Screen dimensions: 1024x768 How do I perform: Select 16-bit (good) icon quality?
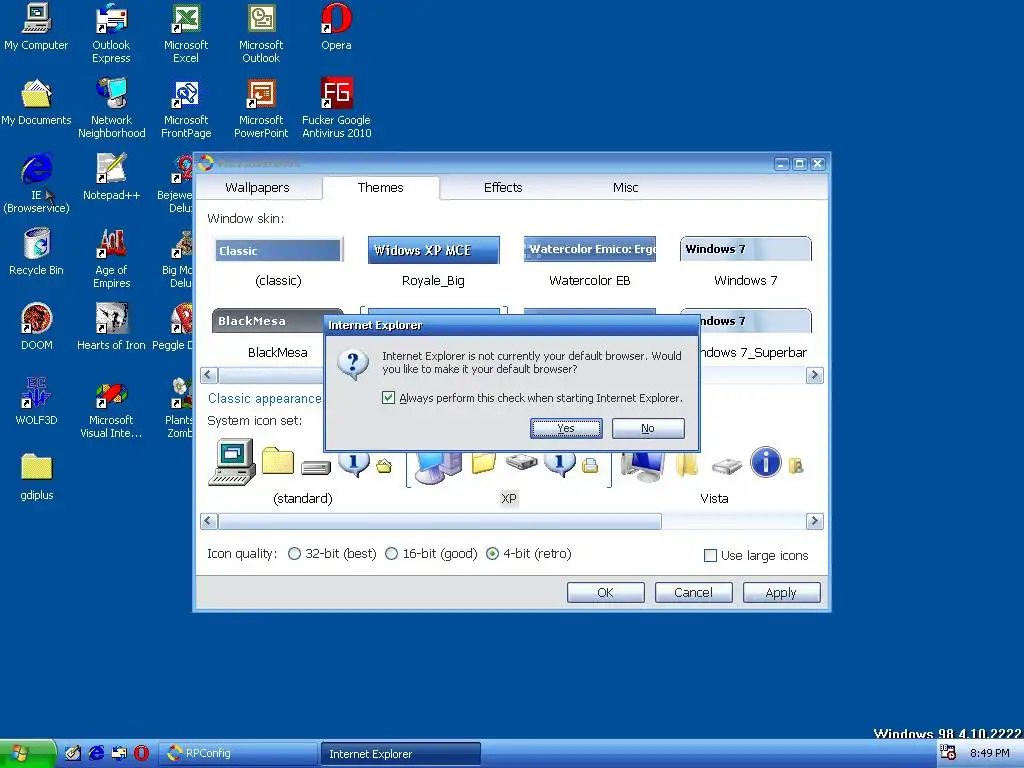pos(391,554)
